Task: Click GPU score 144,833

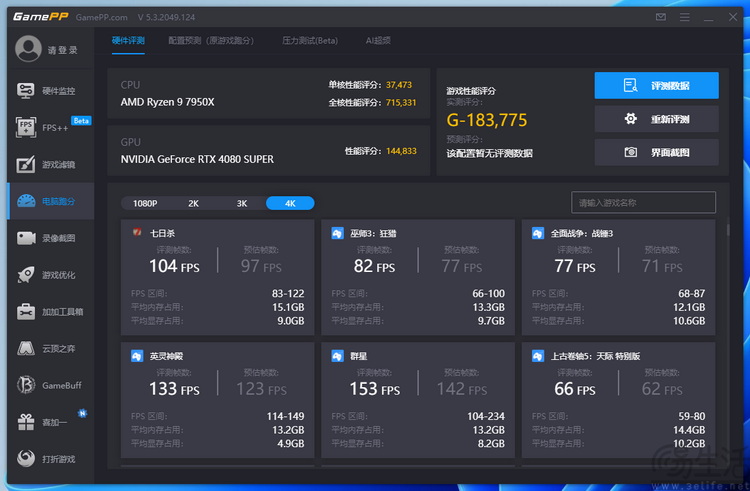Action: 401,151
